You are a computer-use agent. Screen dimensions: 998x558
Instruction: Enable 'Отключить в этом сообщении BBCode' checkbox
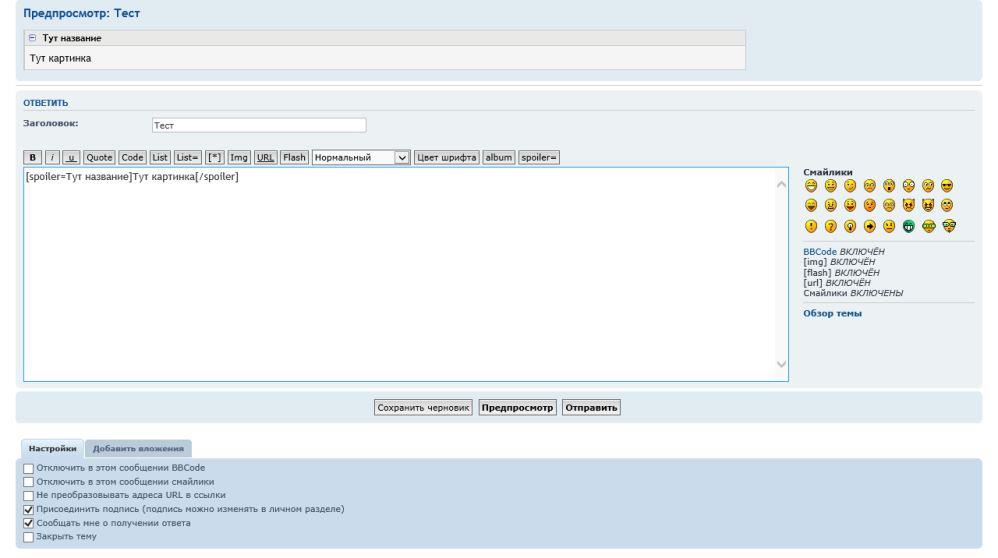pos(28,468)
